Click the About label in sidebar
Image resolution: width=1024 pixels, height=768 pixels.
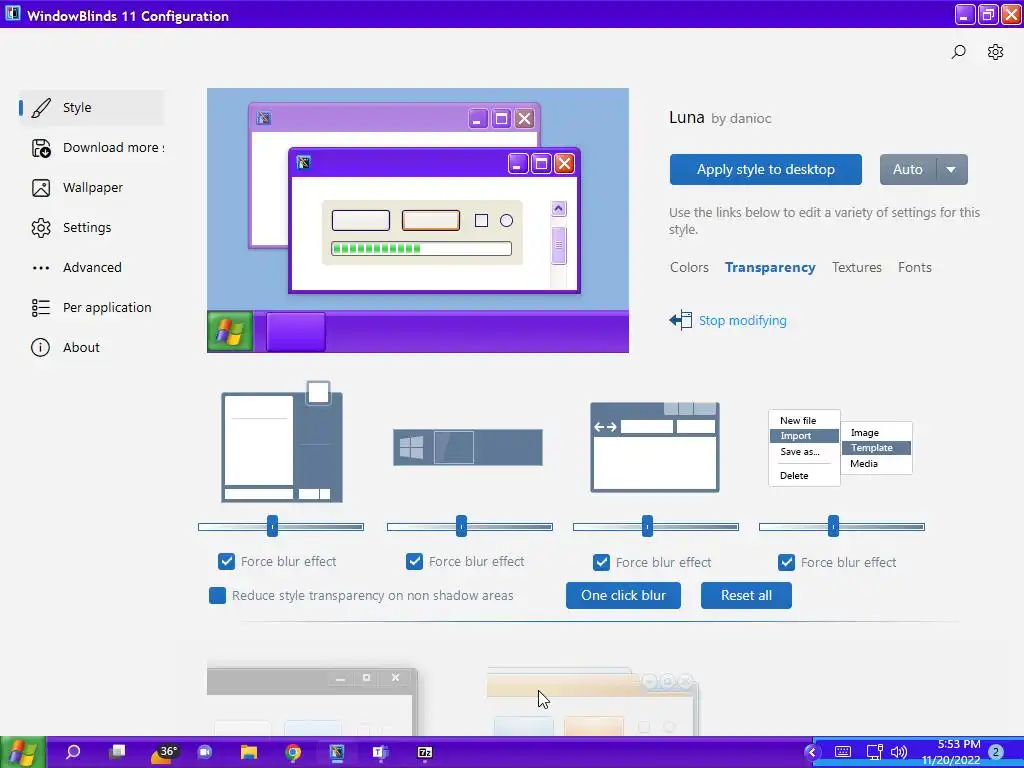82,347
